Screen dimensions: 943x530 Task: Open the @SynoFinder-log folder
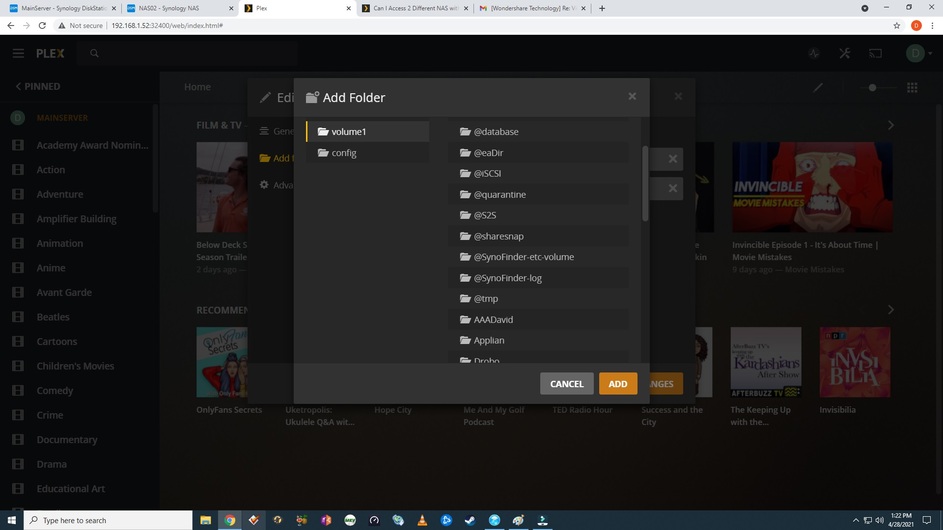click(x=538, y=278)
